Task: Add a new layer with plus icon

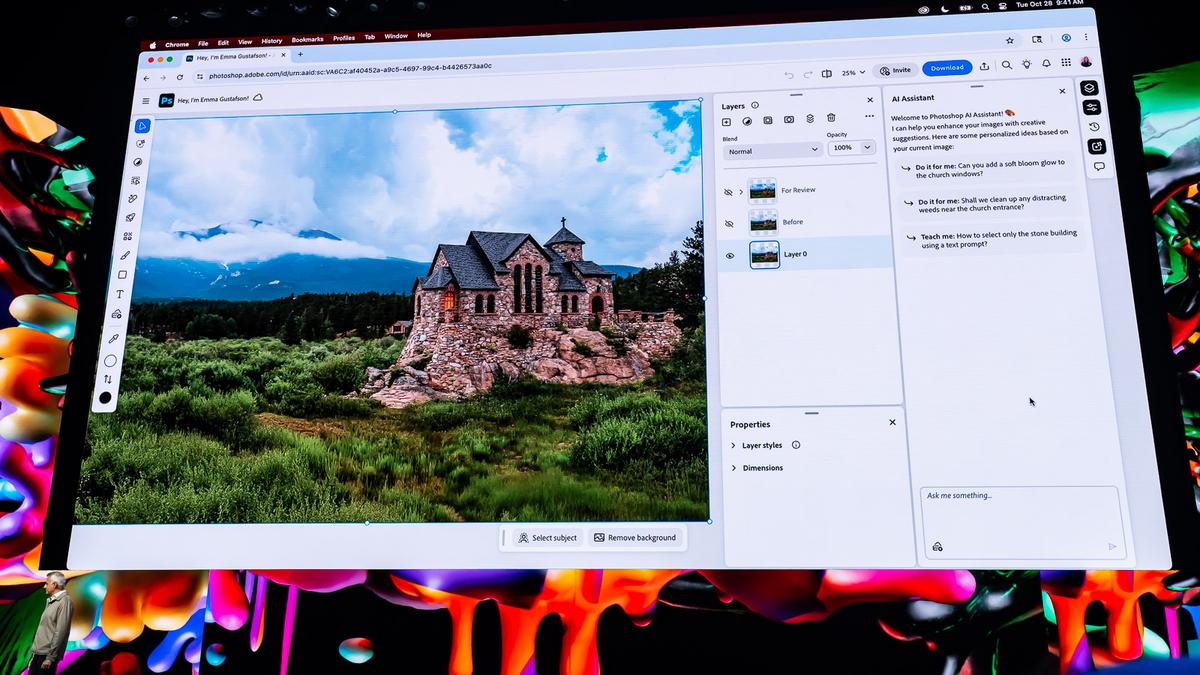Action: (727, 121)
